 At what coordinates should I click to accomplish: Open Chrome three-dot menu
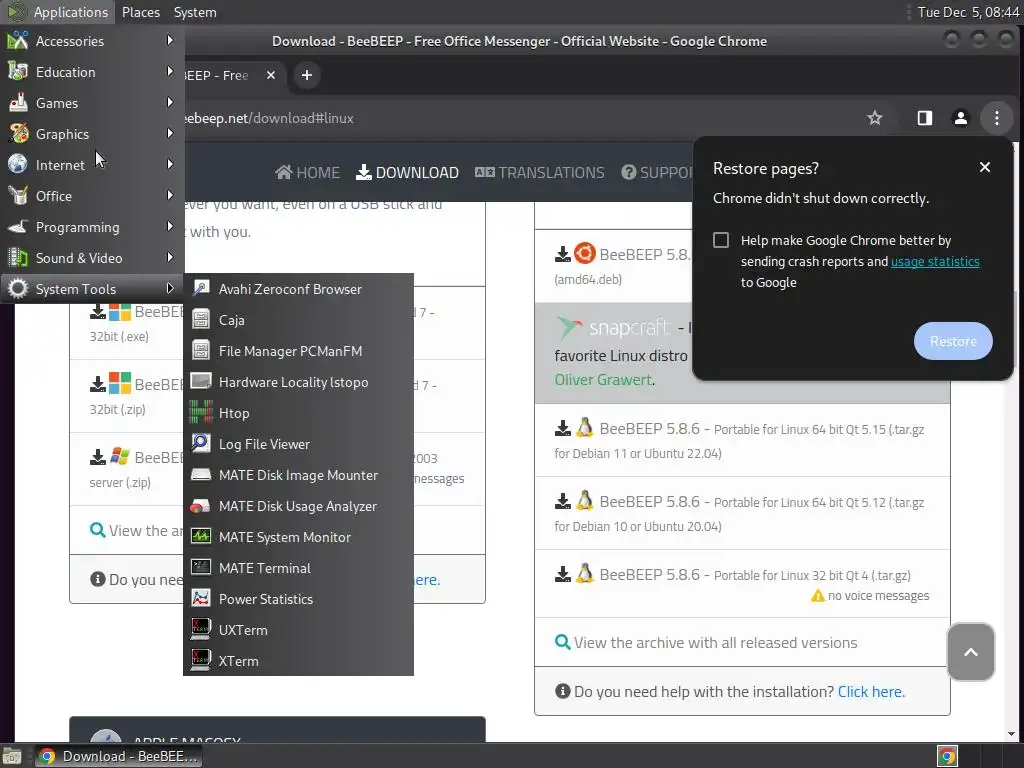point(997,118)
